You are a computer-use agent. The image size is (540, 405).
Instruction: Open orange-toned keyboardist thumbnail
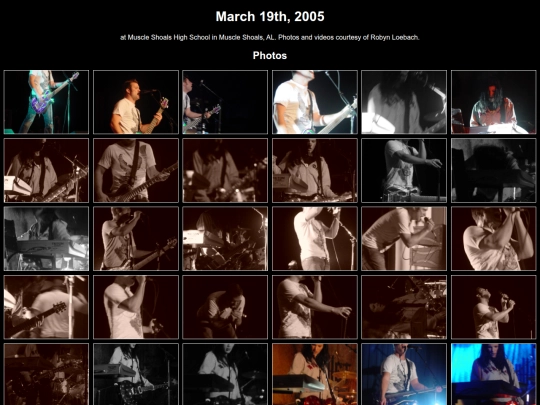[315, 374]
